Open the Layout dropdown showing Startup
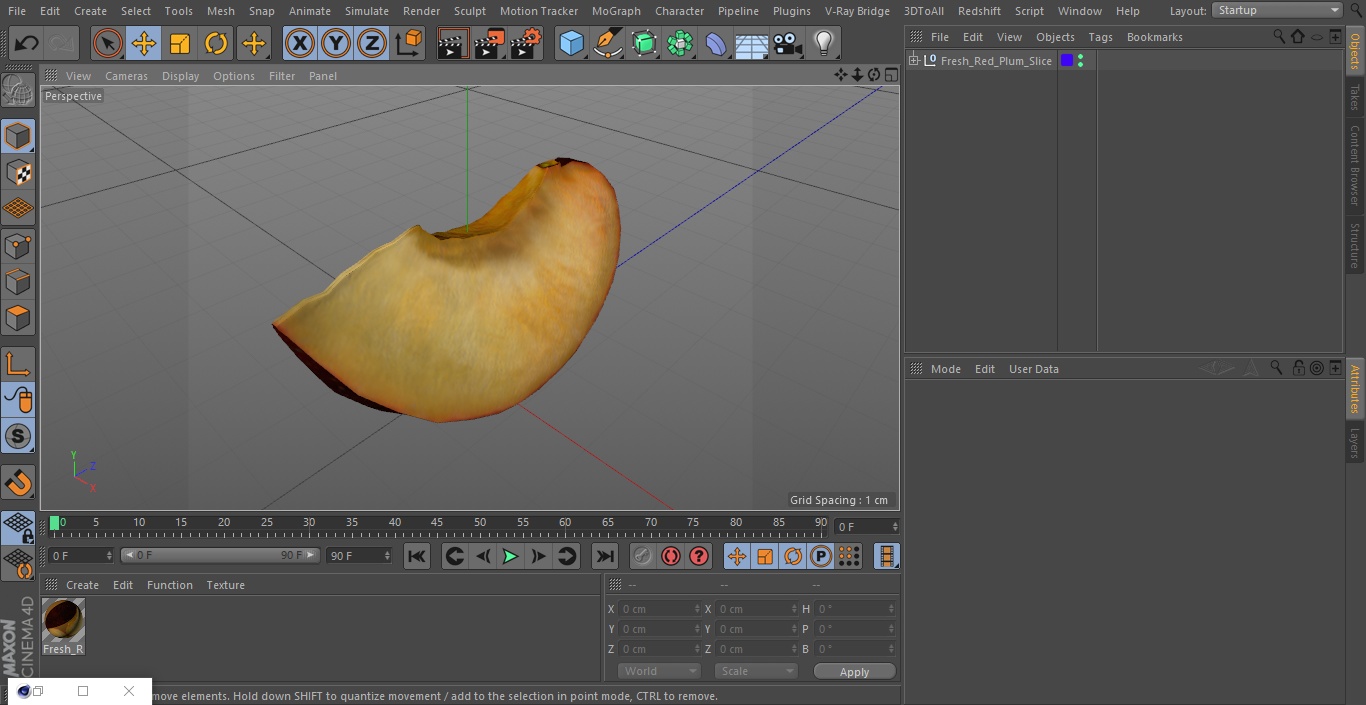 point(1278,10)
